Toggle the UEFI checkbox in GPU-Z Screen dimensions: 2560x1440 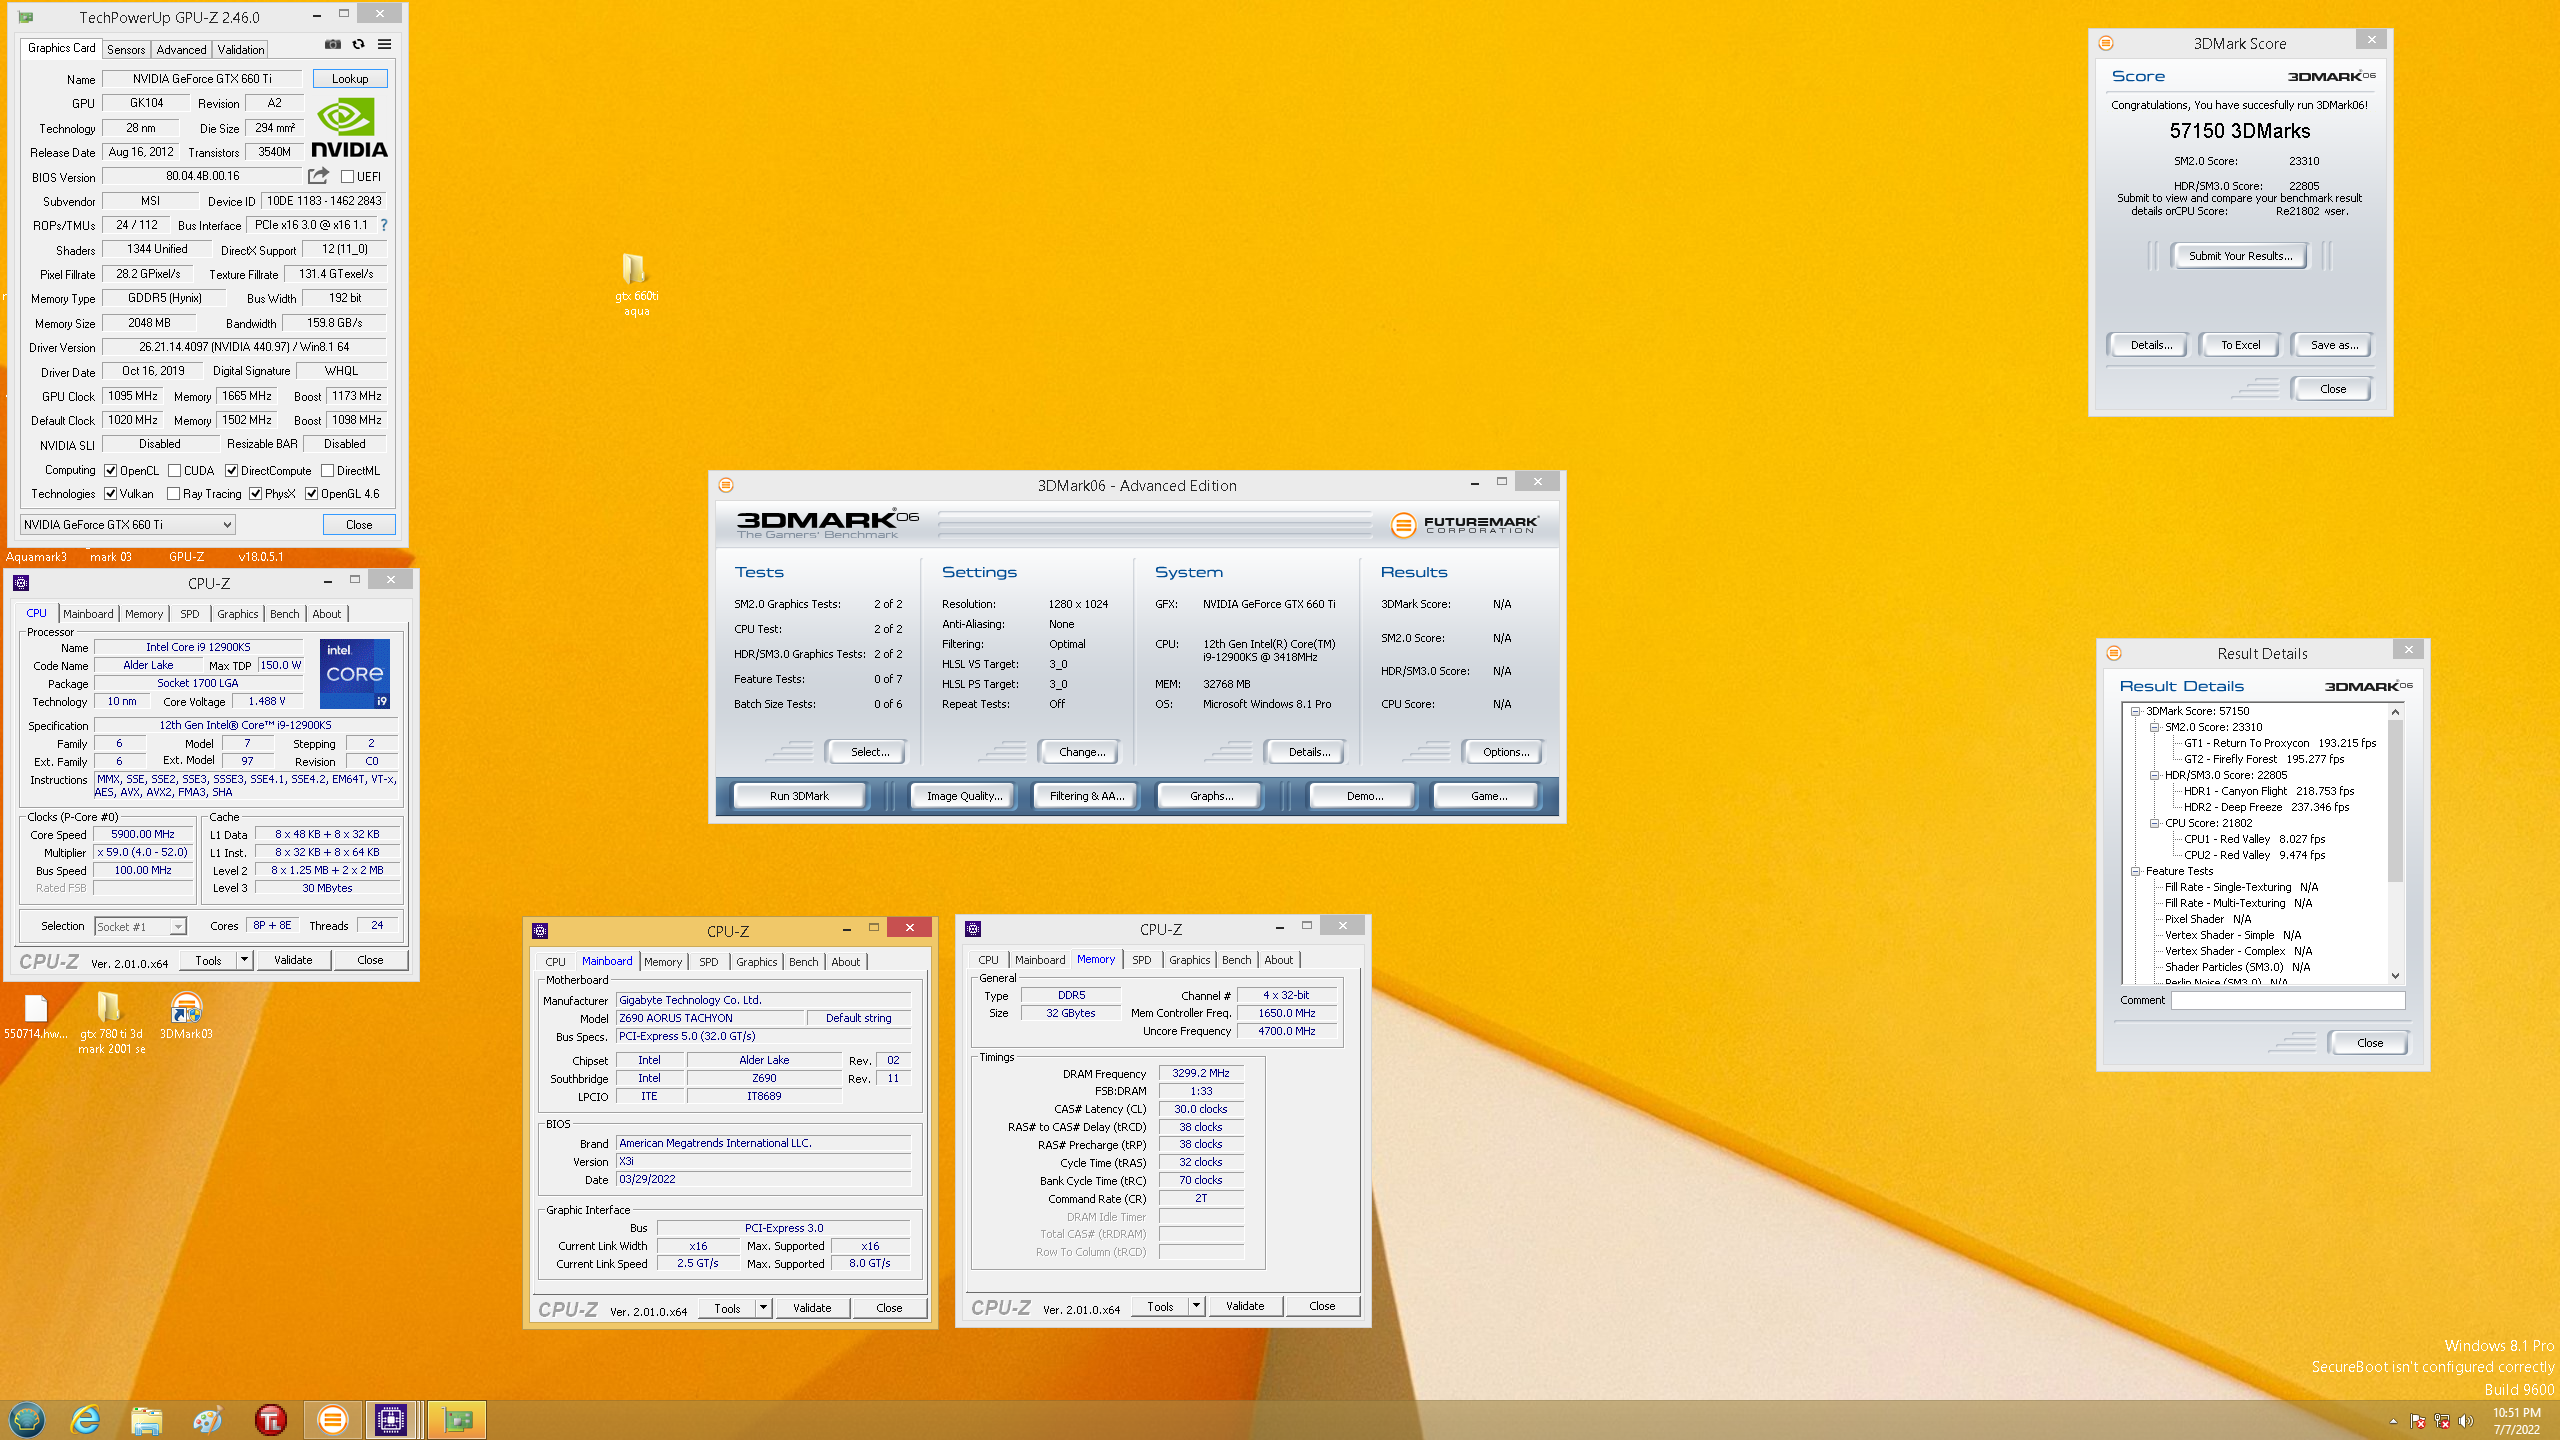tap(347, 177)
